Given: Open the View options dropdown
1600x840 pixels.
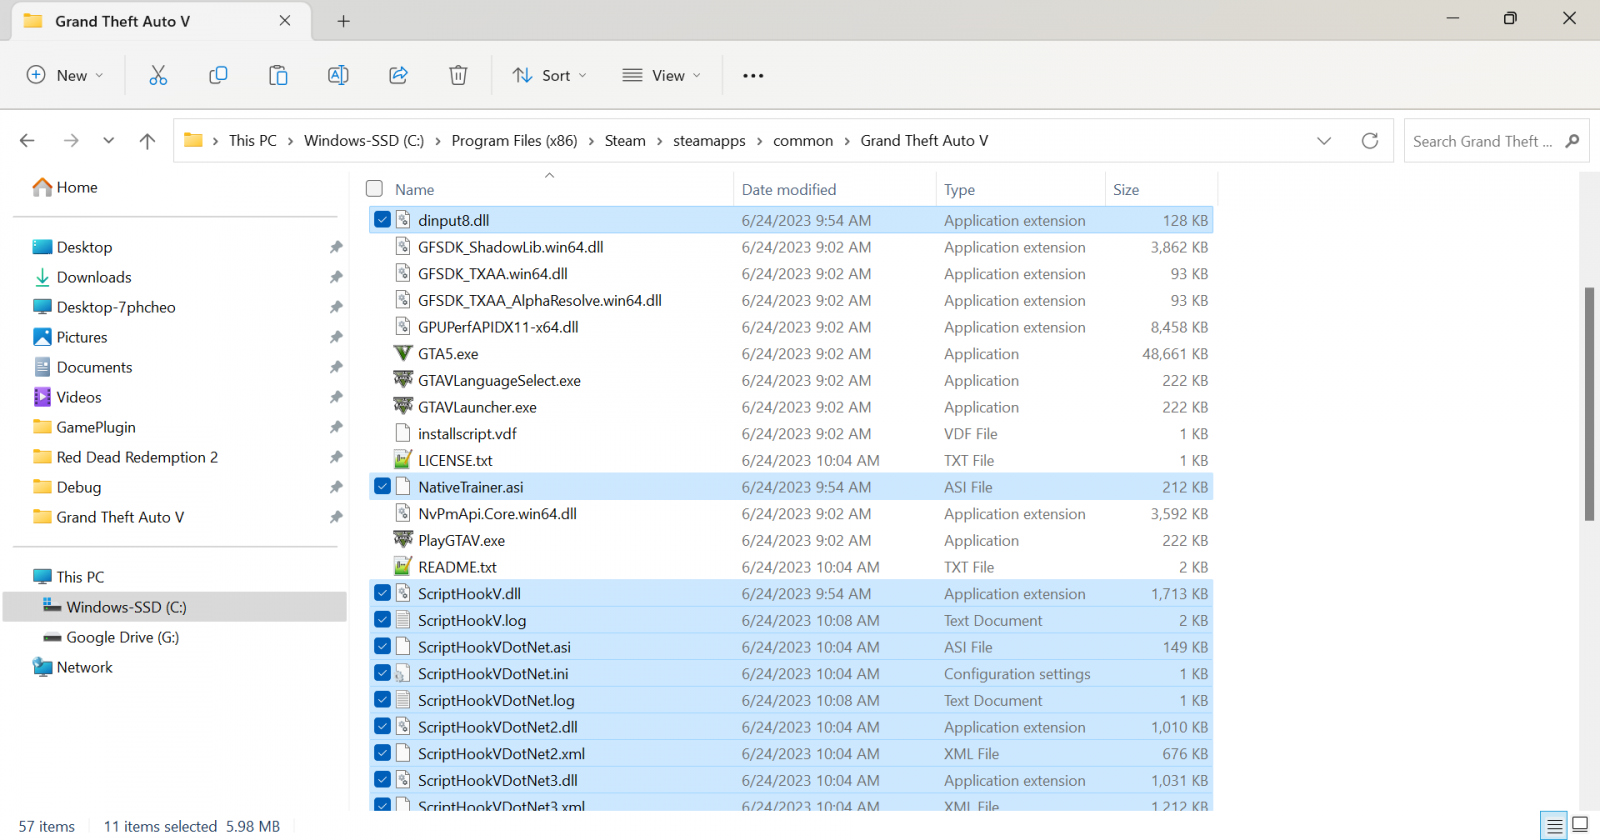Looking at the screenshot, I should 661,75.
